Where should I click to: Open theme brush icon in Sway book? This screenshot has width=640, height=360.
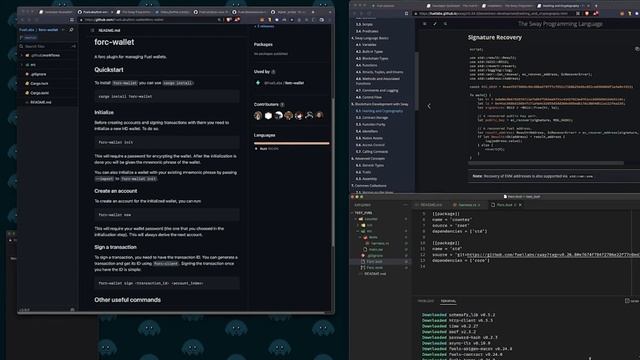point(435,24)
